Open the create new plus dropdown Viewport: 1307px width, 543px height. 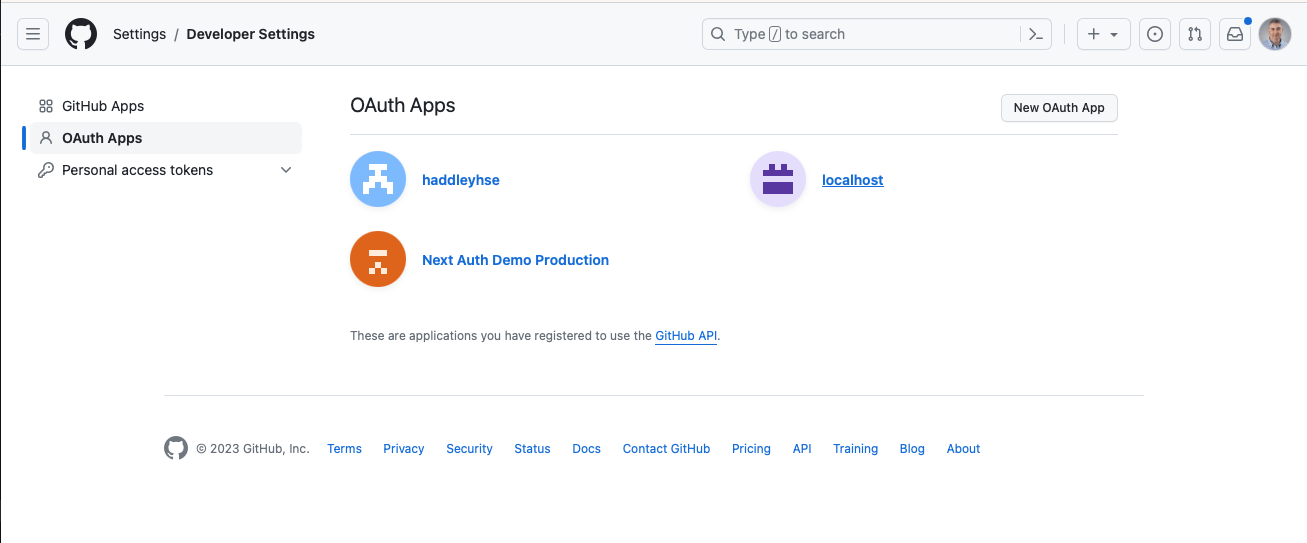(x=1103, y=34)
